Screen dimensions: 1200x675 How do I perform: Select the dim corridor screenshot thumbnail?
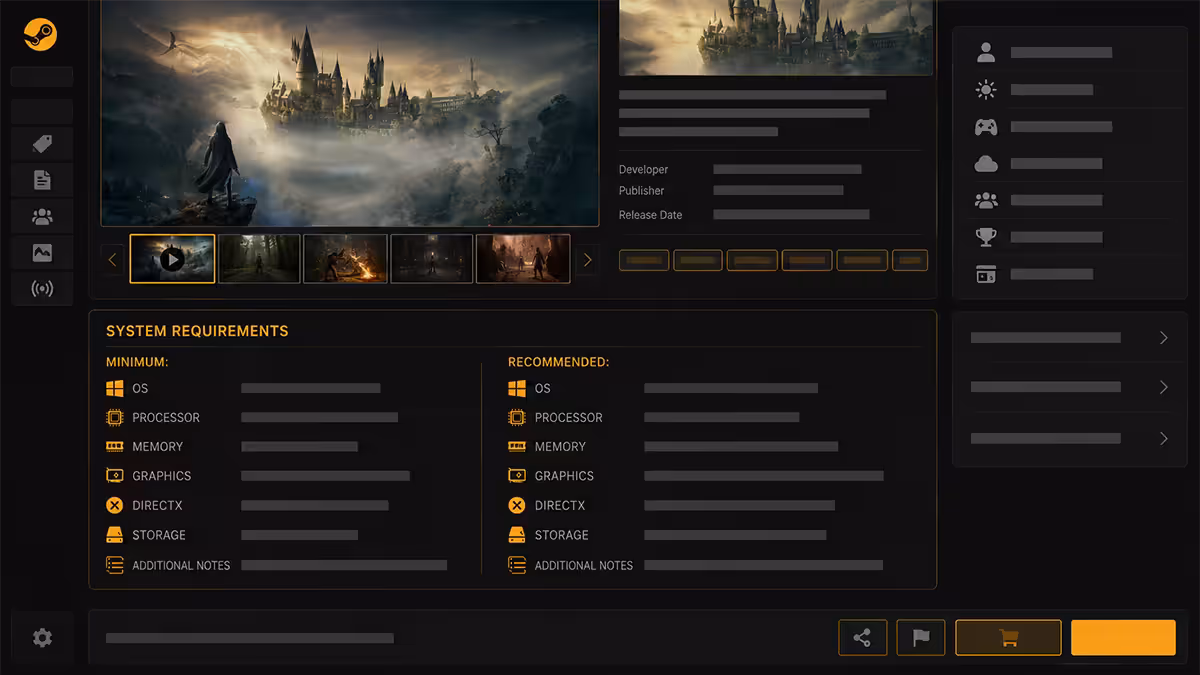[x=431, y=259]
